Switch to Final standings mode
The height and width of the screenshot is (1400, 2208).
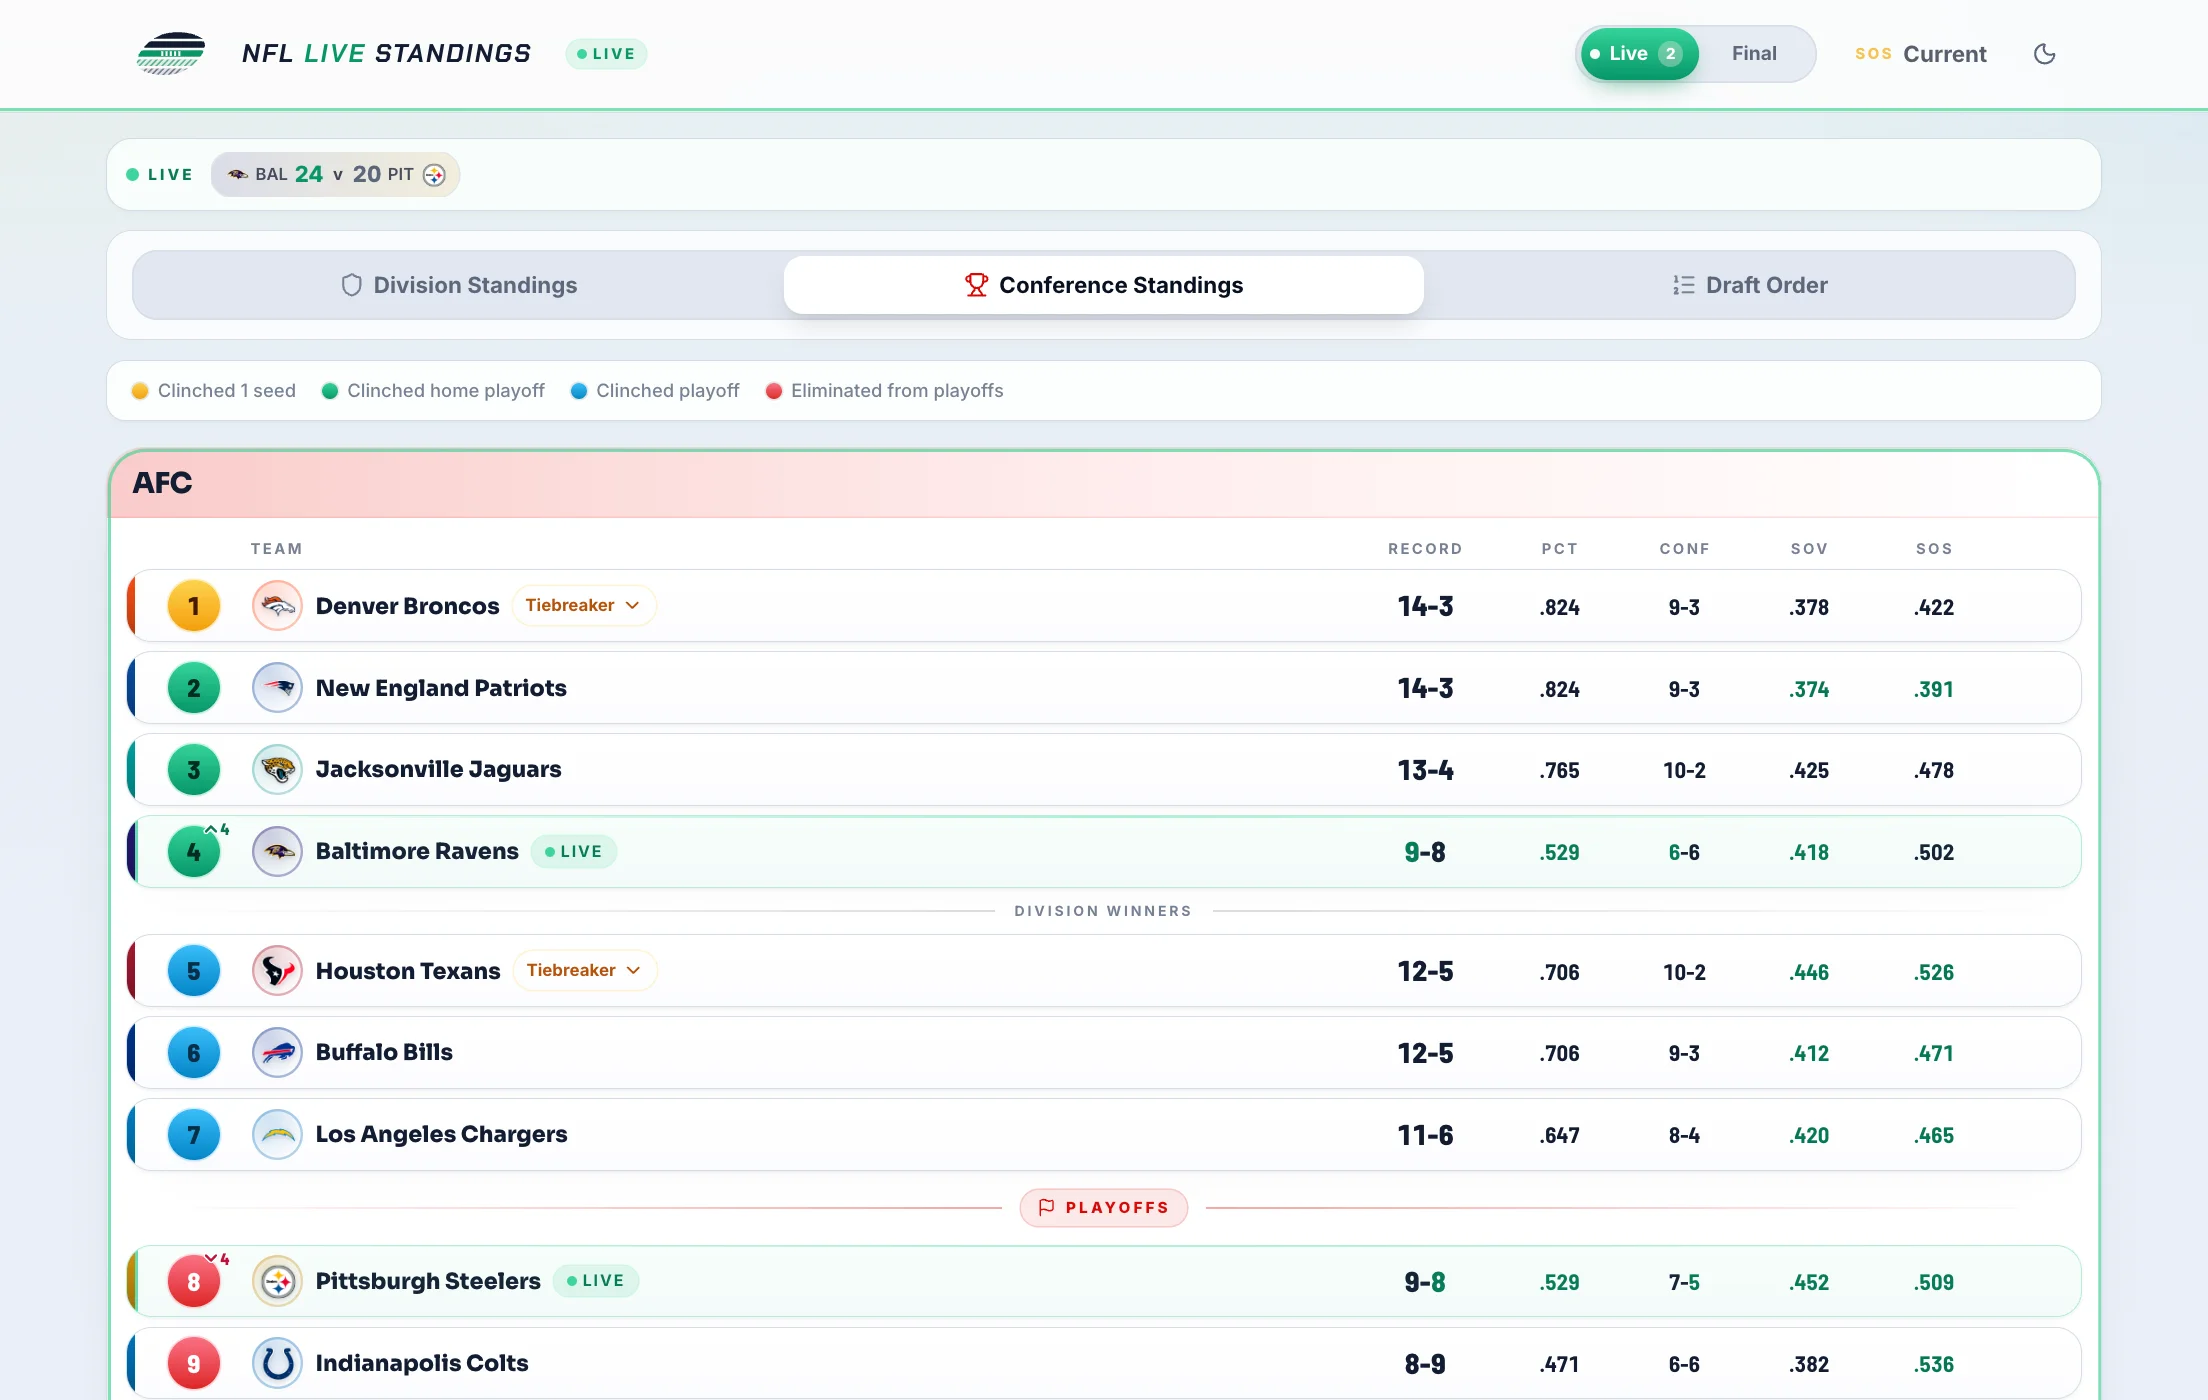1754,54
